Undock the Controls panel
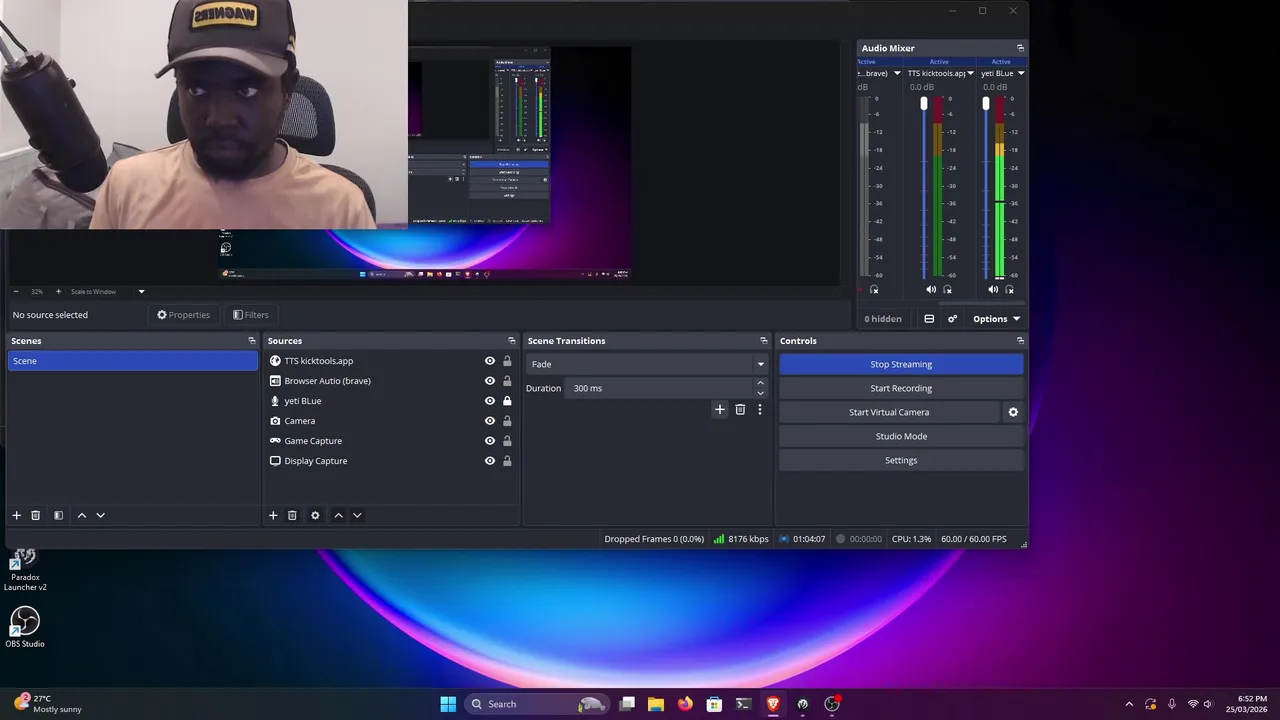1280x720 pixels. coord(1020,341)
